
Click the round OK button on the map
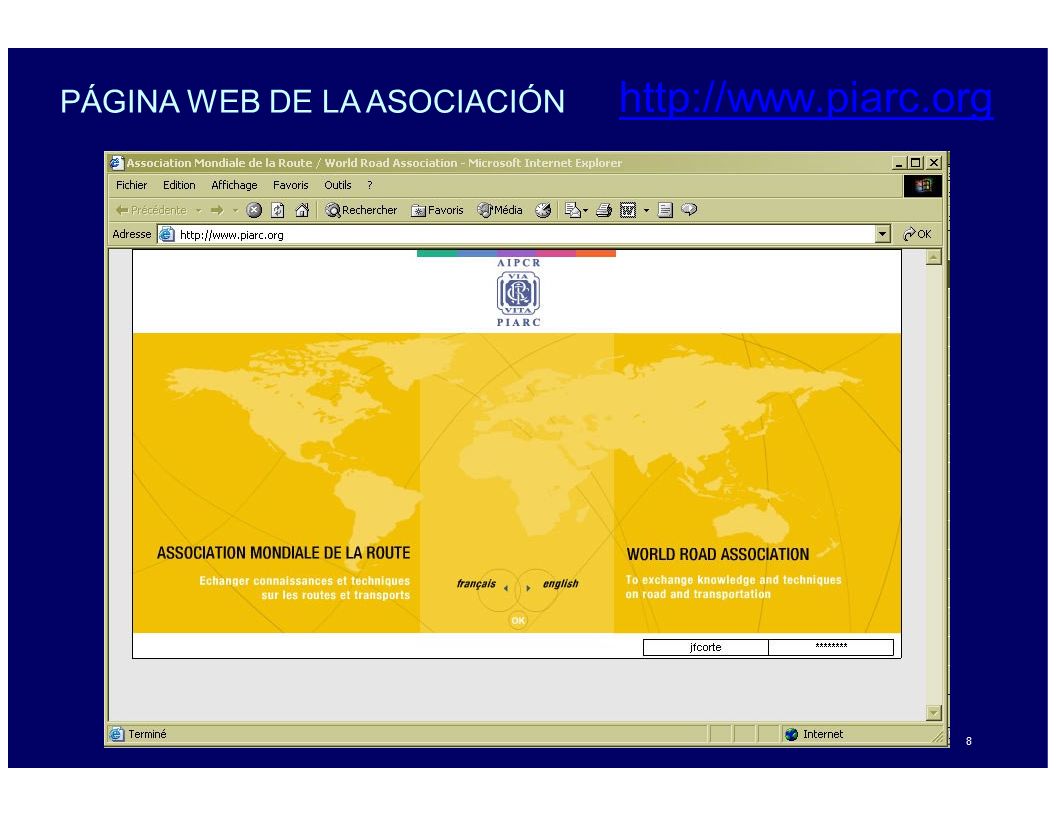pyautogui.click(x=518, y=621)
